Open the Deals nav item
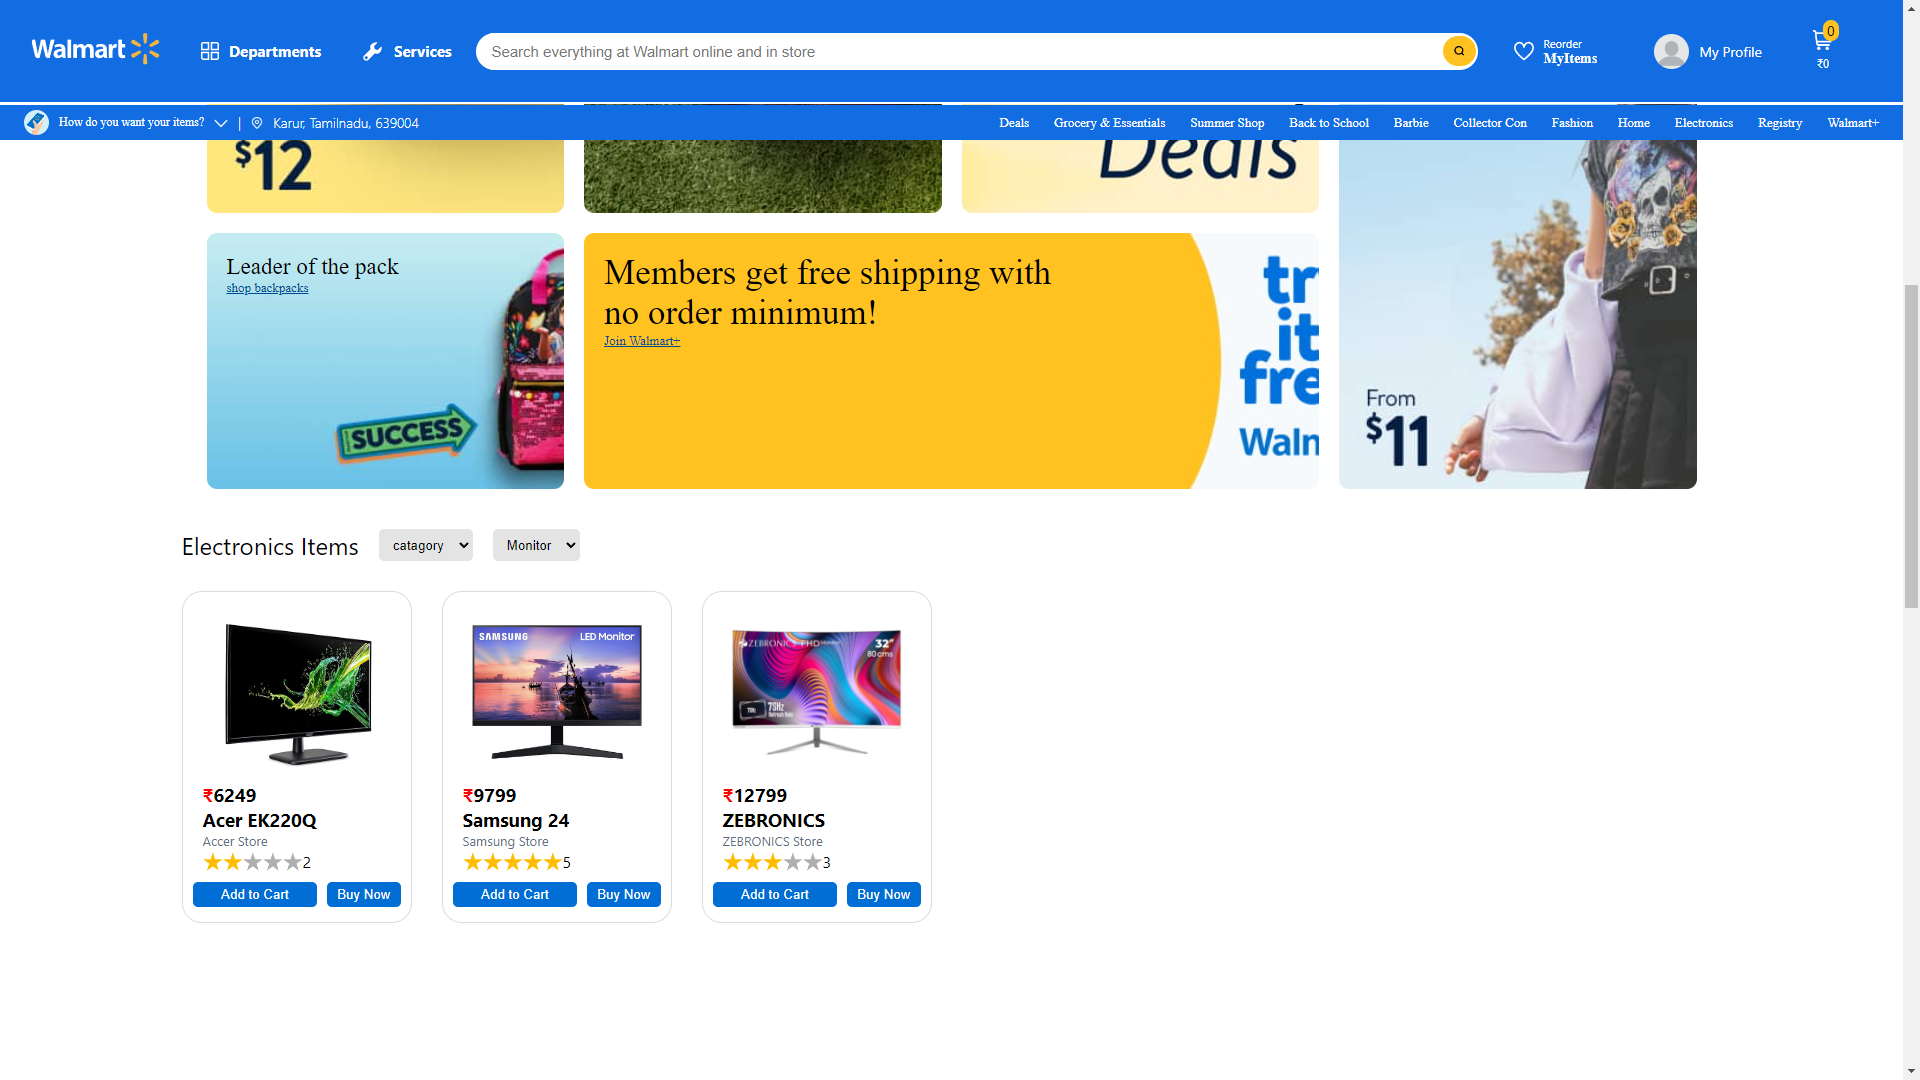 (x=1013, y=123)
